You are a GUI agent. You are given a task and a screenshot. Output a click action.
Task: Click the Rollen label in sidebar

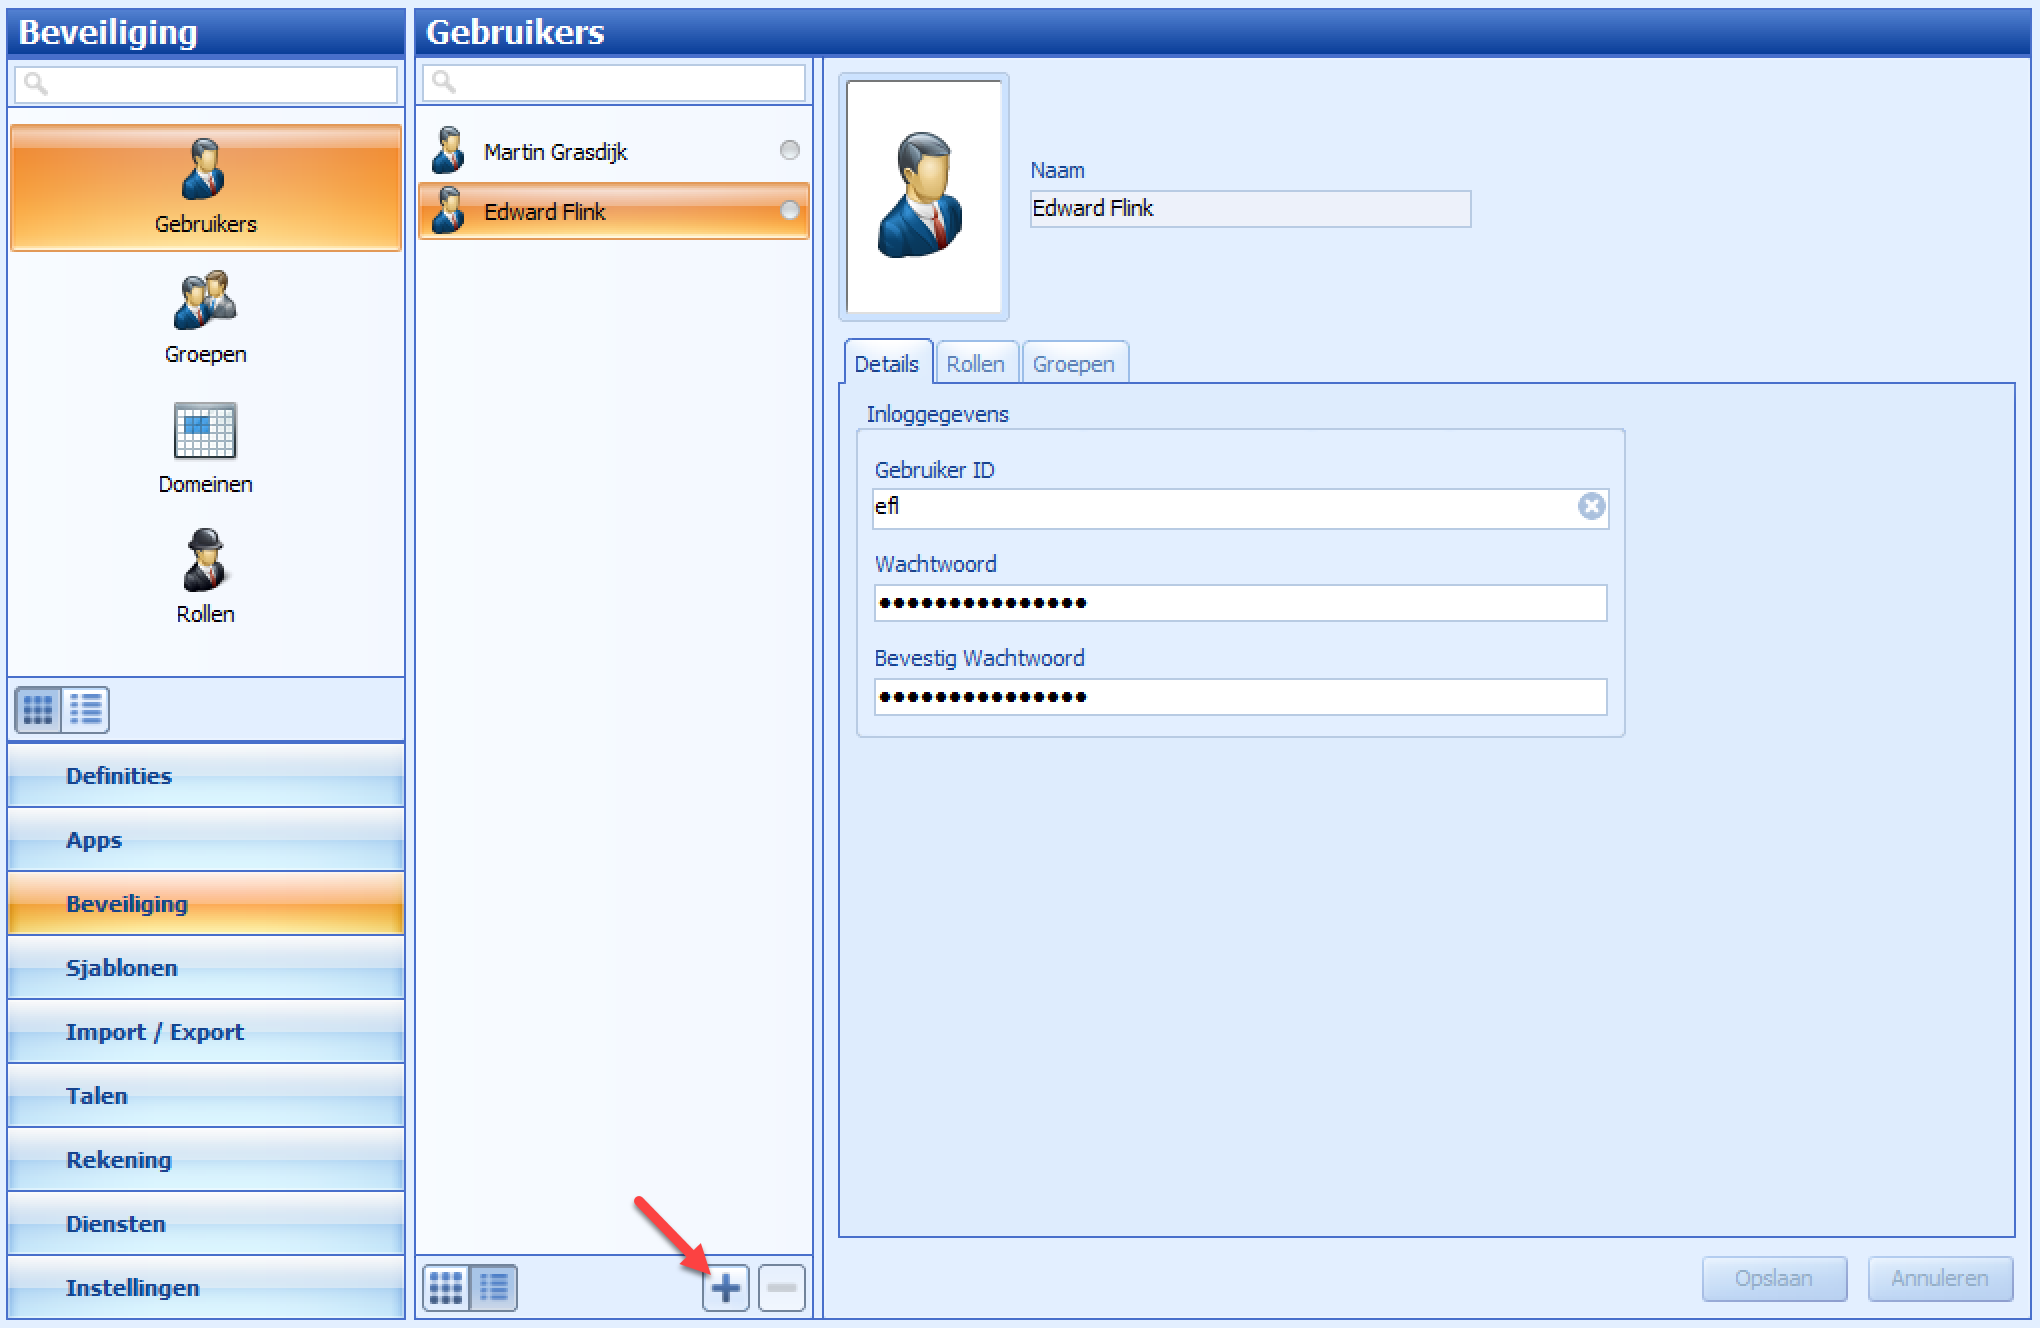[x=206, y=614]
